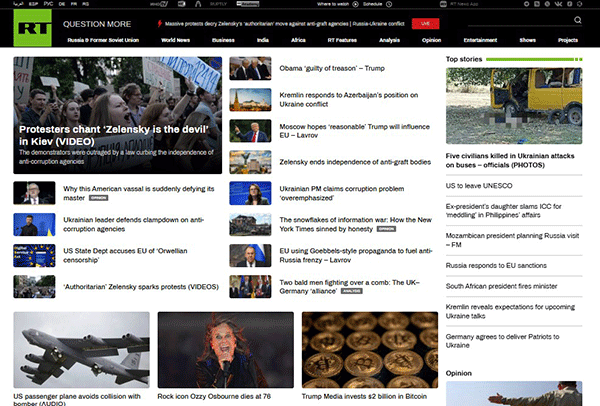Click the RT logo

(33, 28)
